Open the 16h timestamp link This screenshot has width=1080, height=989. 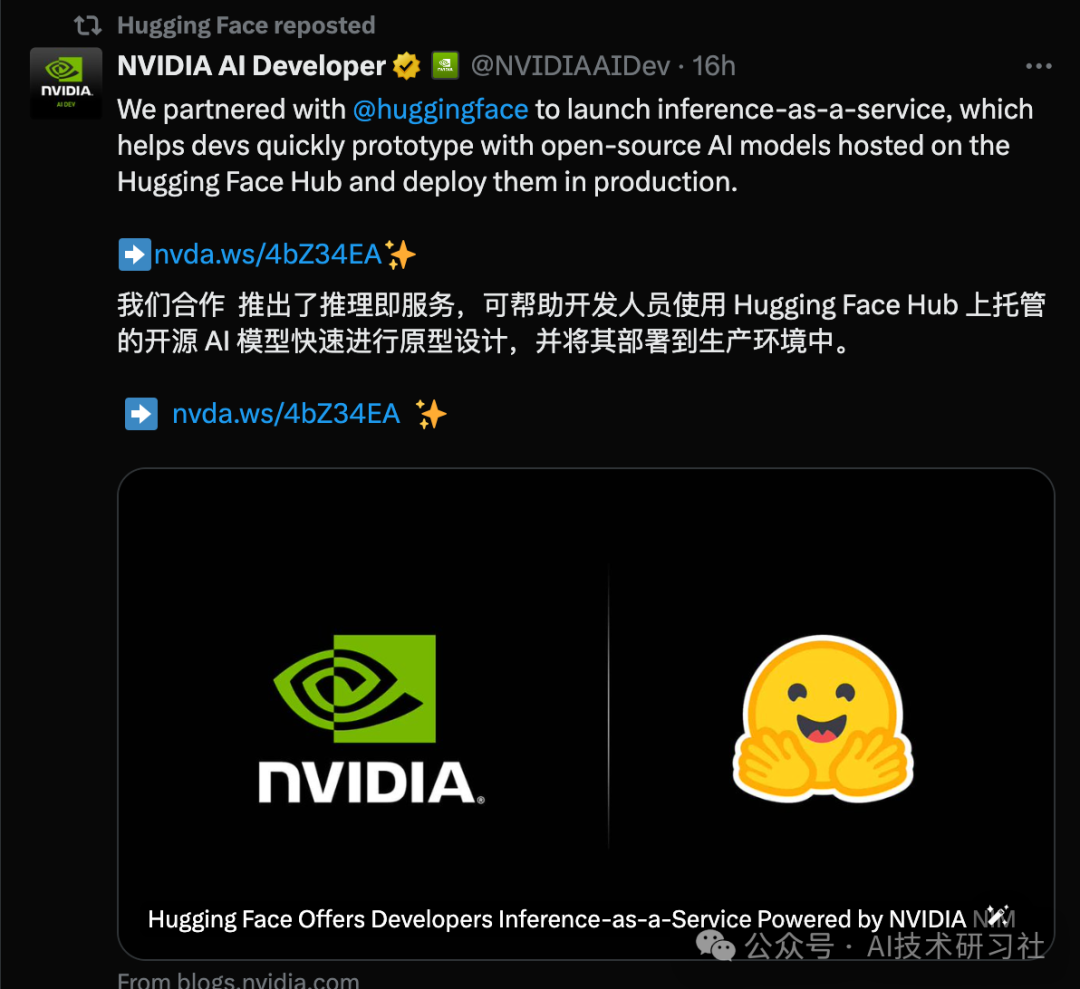(714, 66)
